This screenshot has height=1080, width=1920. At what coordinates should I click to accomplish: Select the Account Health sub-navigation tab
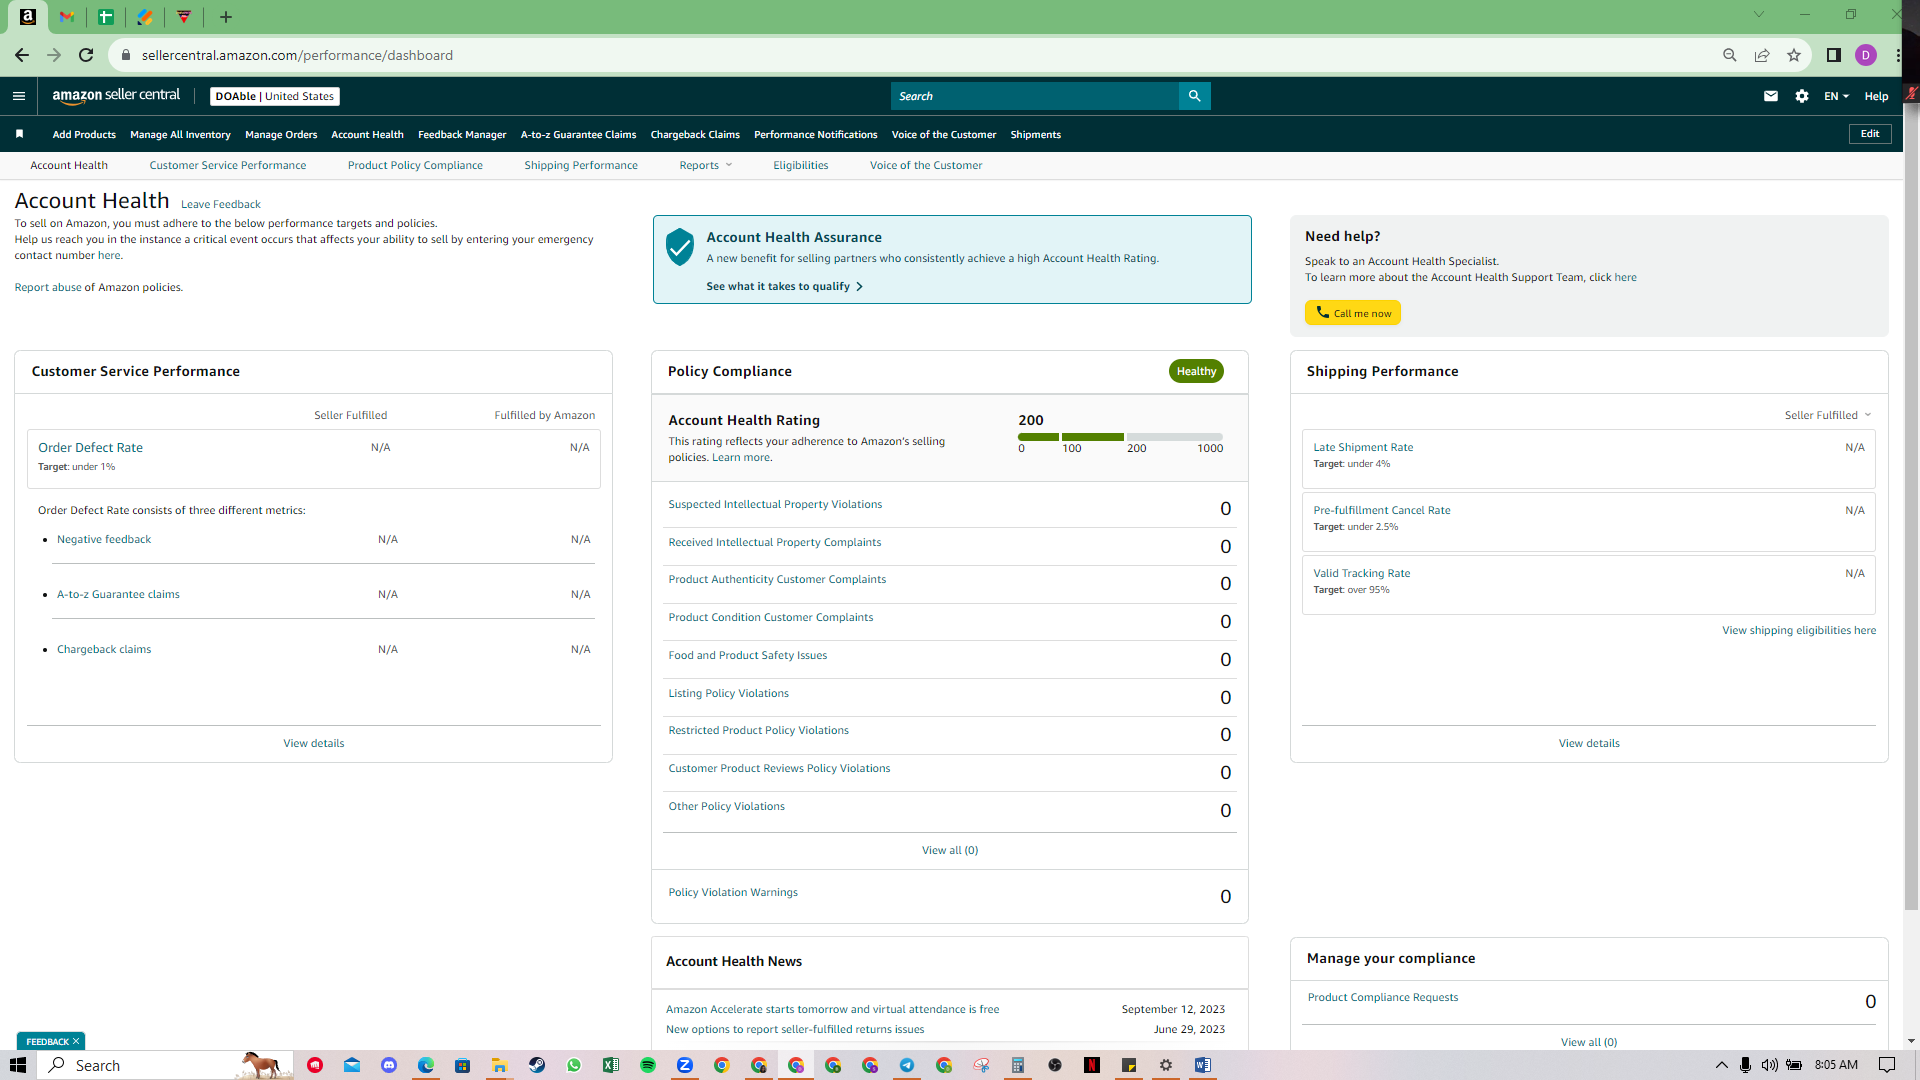[x=69, y=165]
